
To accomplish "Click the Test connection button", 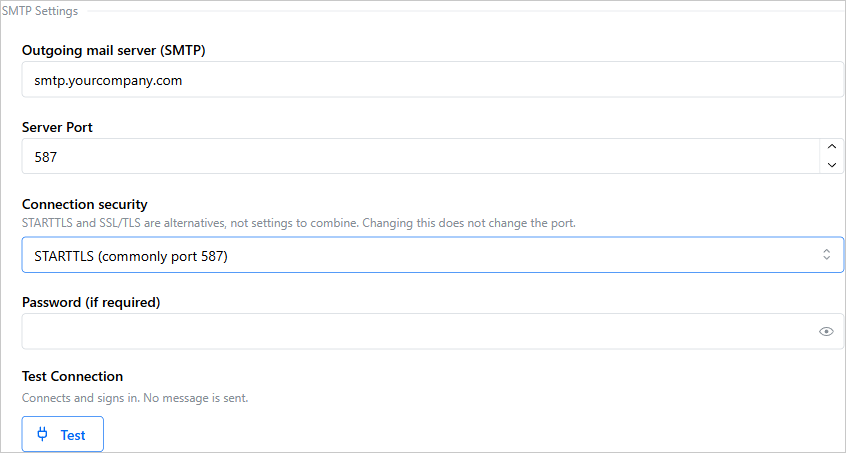I will 63,434.
